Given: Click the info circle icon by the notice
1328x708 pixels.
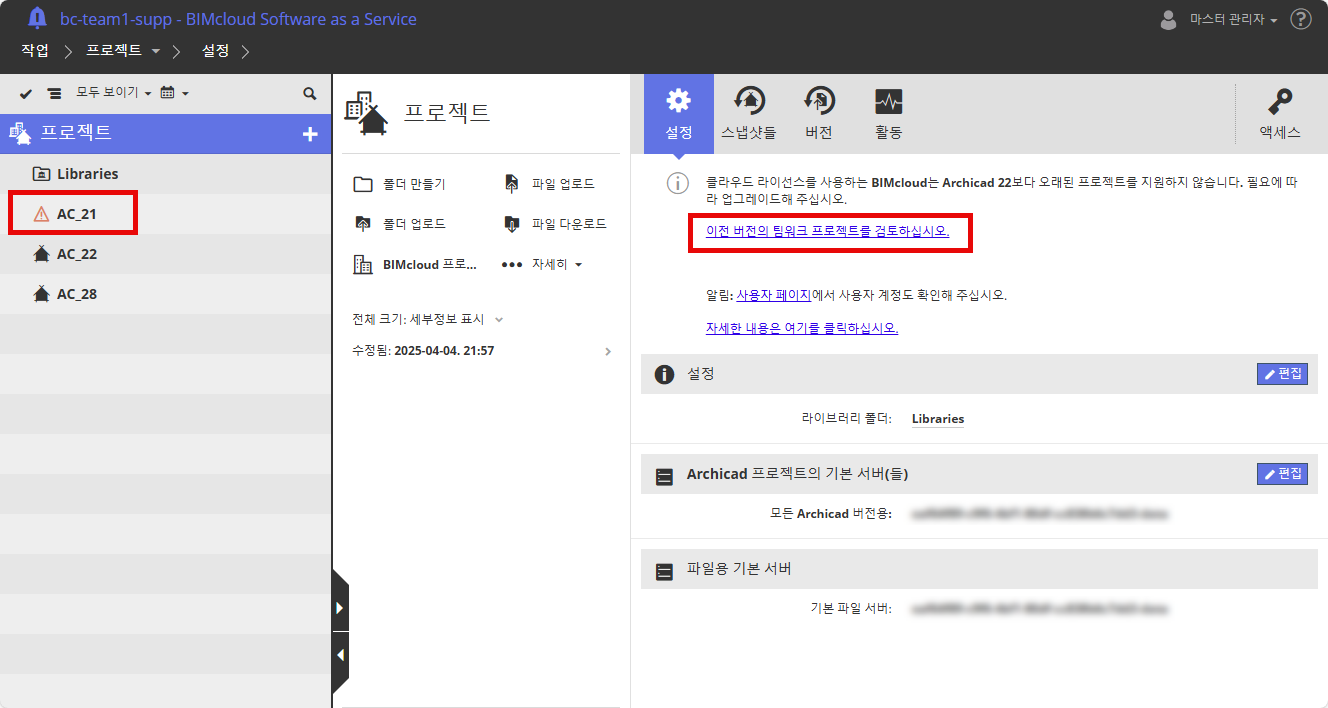Looking at the screenshot, I should [679, 183].
